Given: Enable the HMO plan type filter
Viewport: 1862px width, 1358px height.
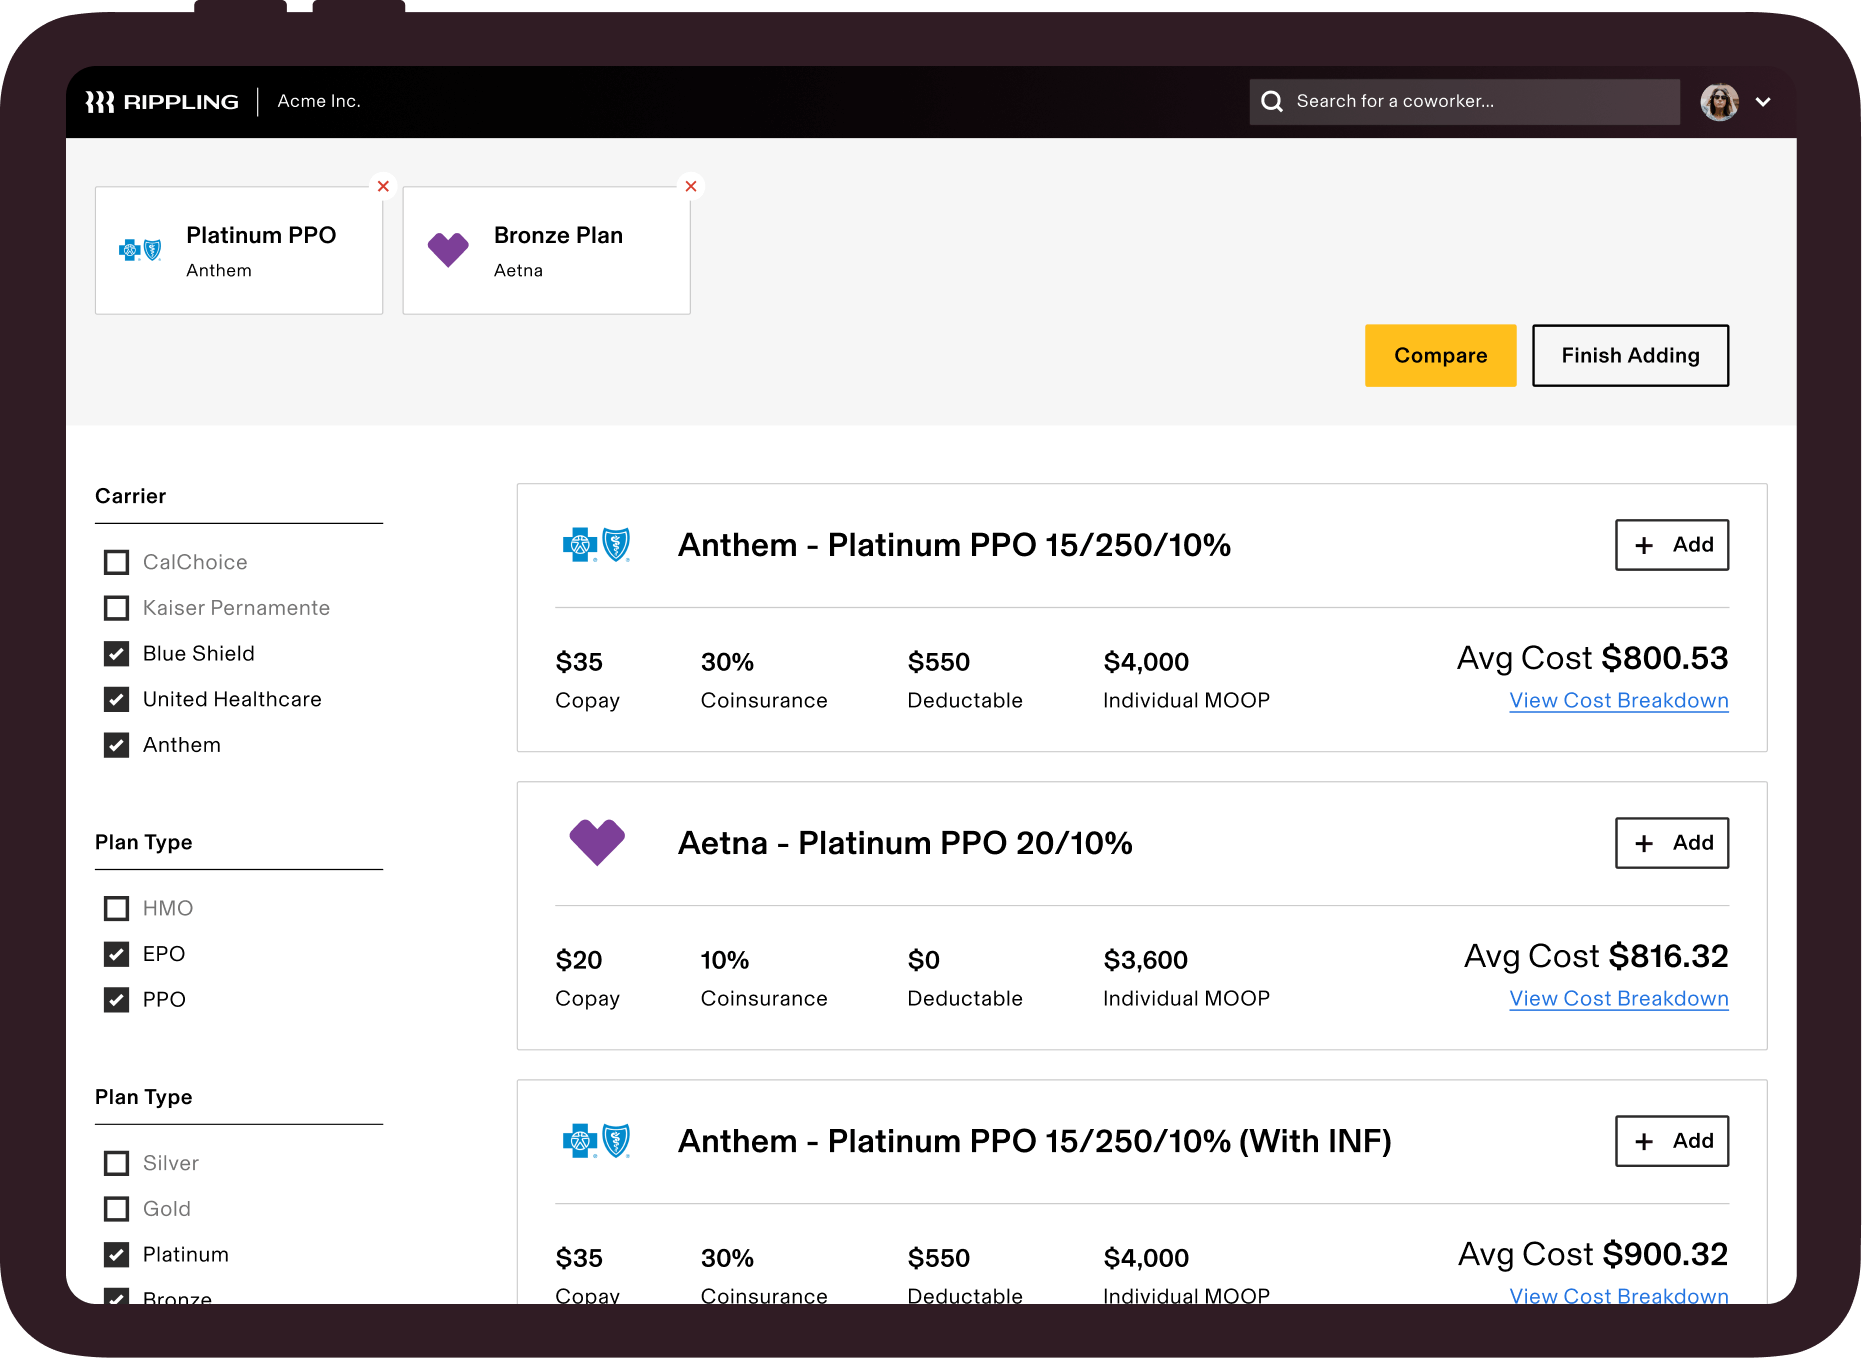Looking at the screenshot, I should coord(117,908).
